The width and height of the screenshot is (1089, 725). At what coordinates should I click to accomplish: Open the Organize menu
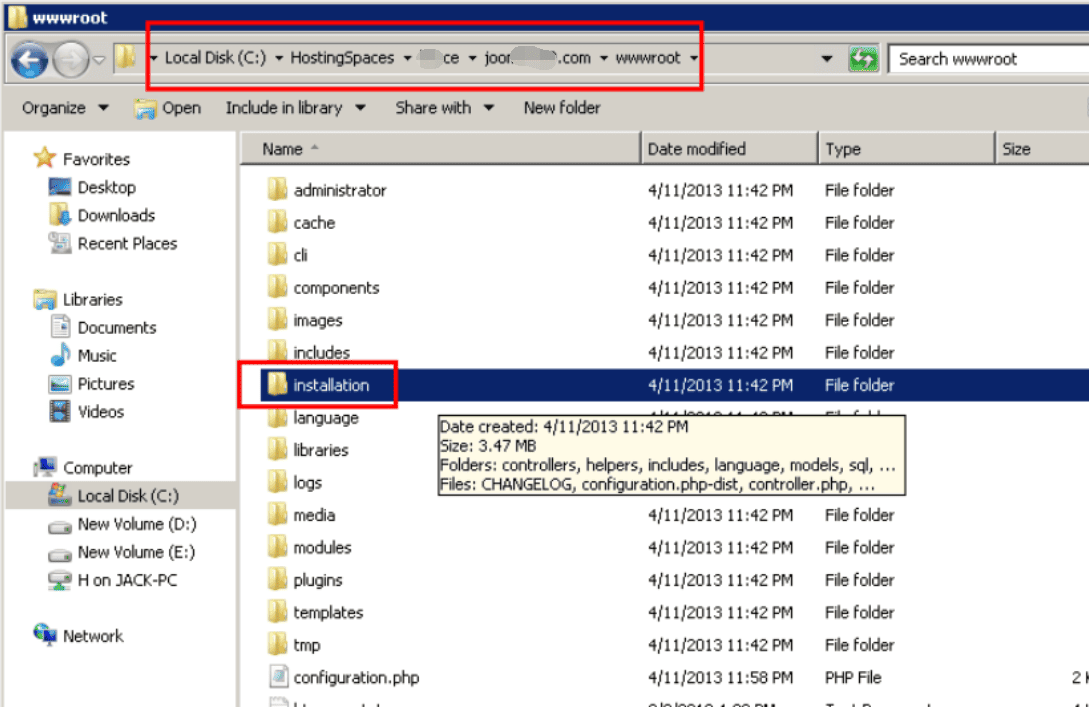[x=65, y=108]
